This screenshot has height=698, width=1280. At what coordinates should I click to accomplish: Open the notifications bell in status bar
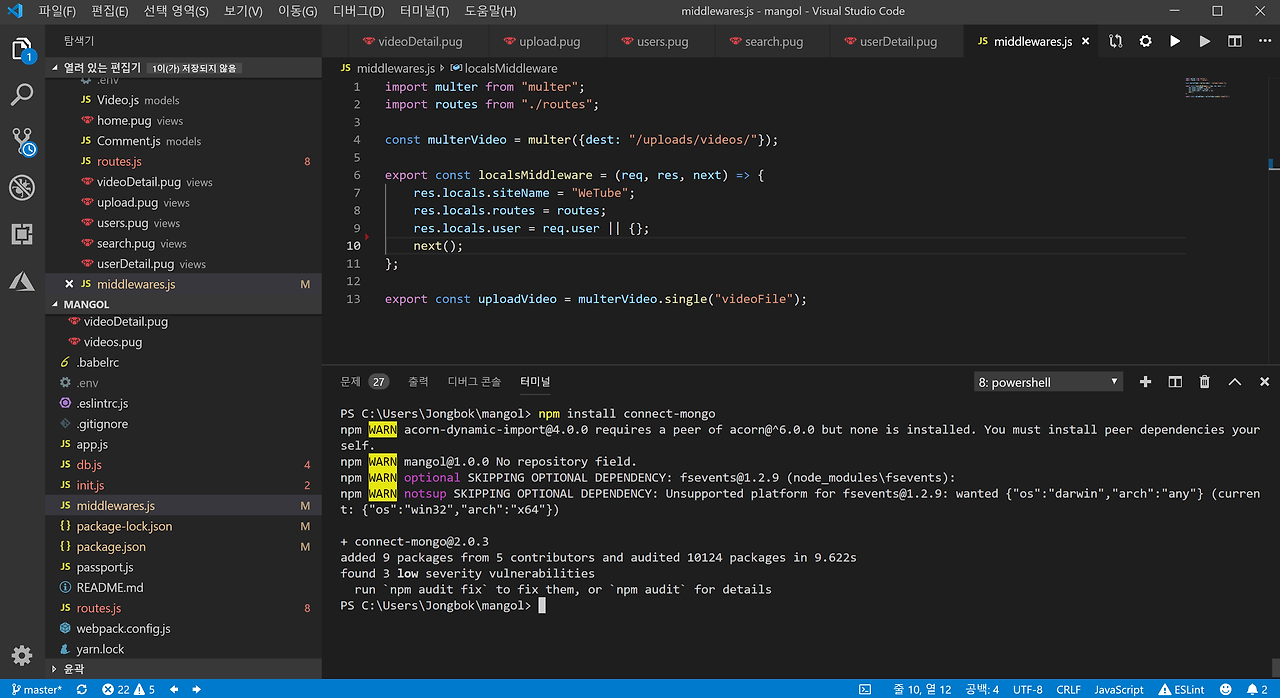click(x=1257, y=689)
